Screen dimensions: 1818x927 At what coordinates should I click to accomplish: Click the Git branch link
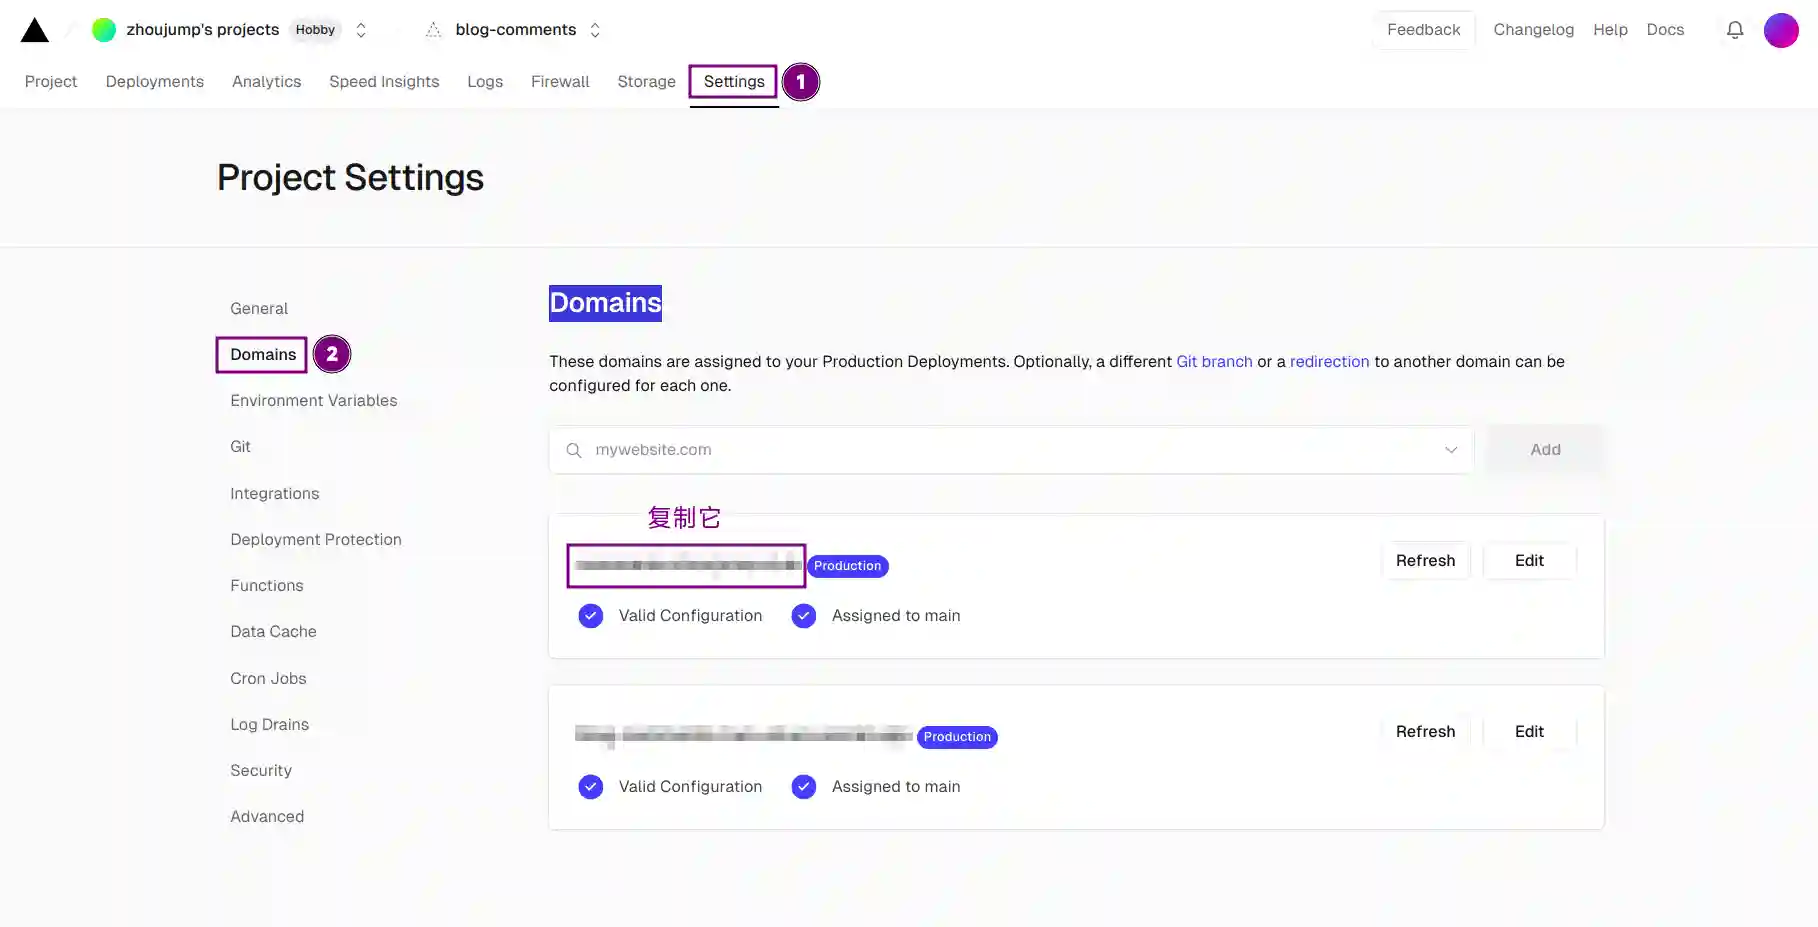1214,361
